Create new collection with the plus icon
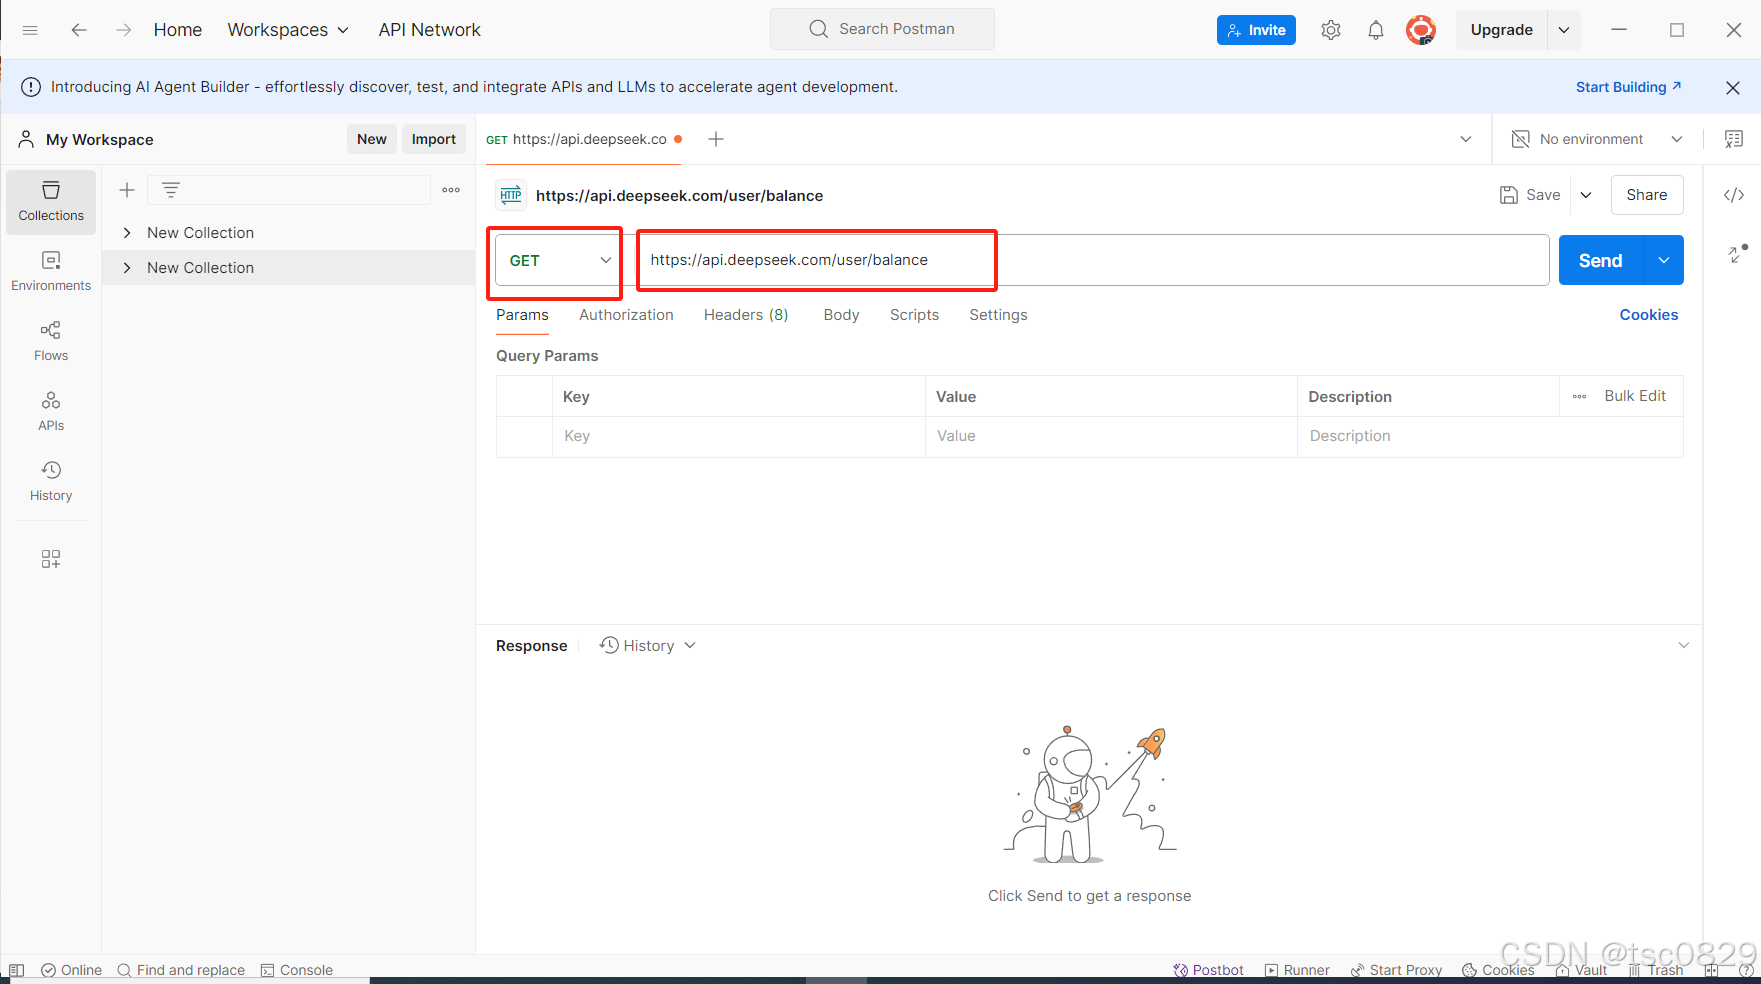The height and width of the screenshot is (984, 1761). point(127,190)
